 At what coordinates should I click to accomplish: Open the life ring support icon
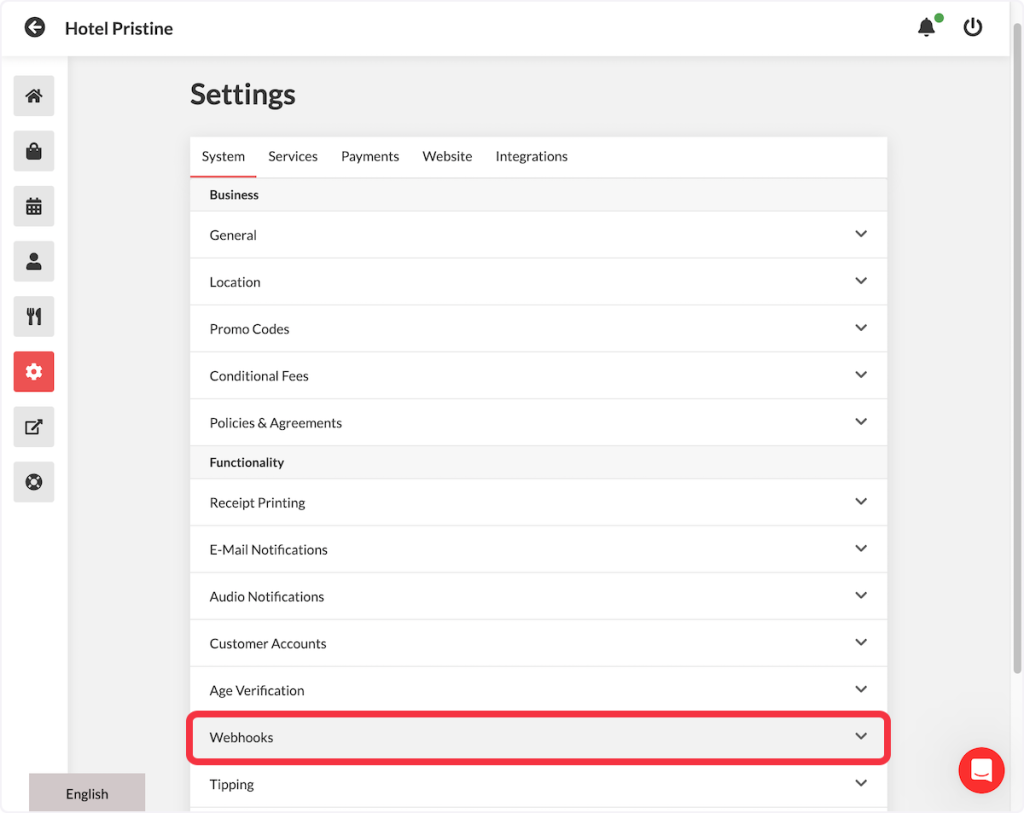(34, 482)
